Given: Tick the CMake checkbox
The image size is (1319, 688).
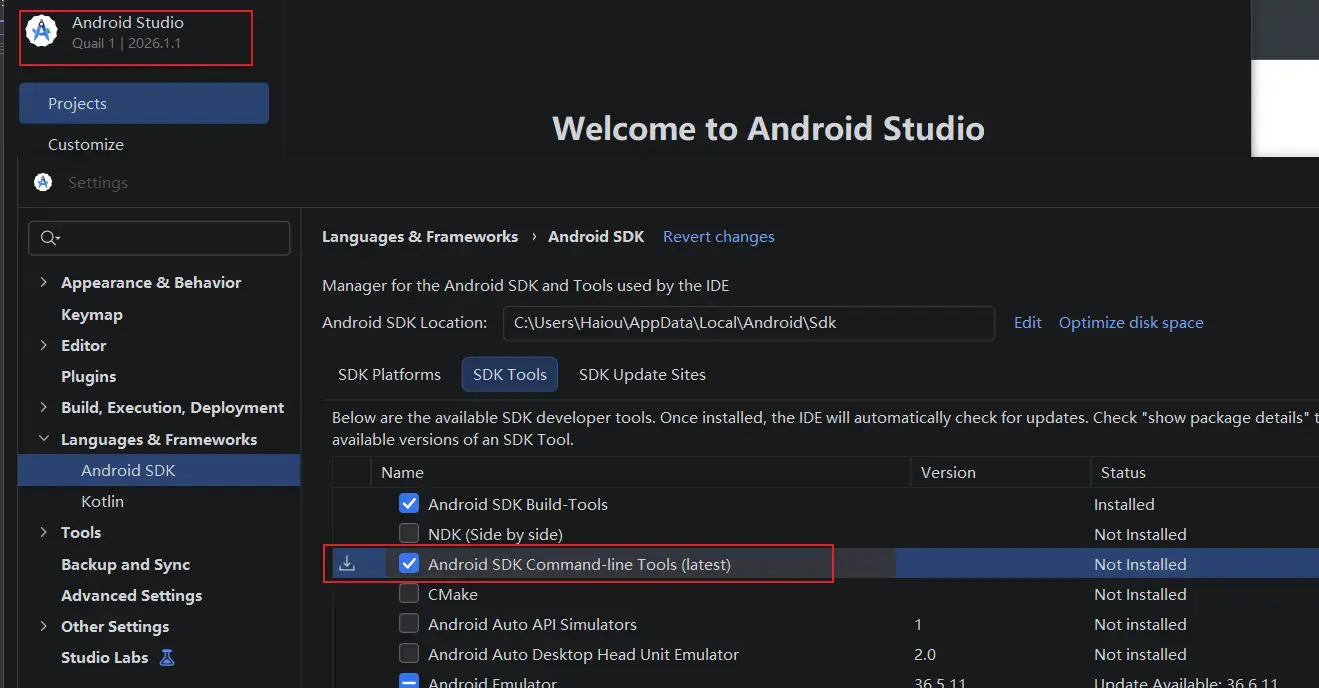Looking at the screenshot, I should click(409, 594).
